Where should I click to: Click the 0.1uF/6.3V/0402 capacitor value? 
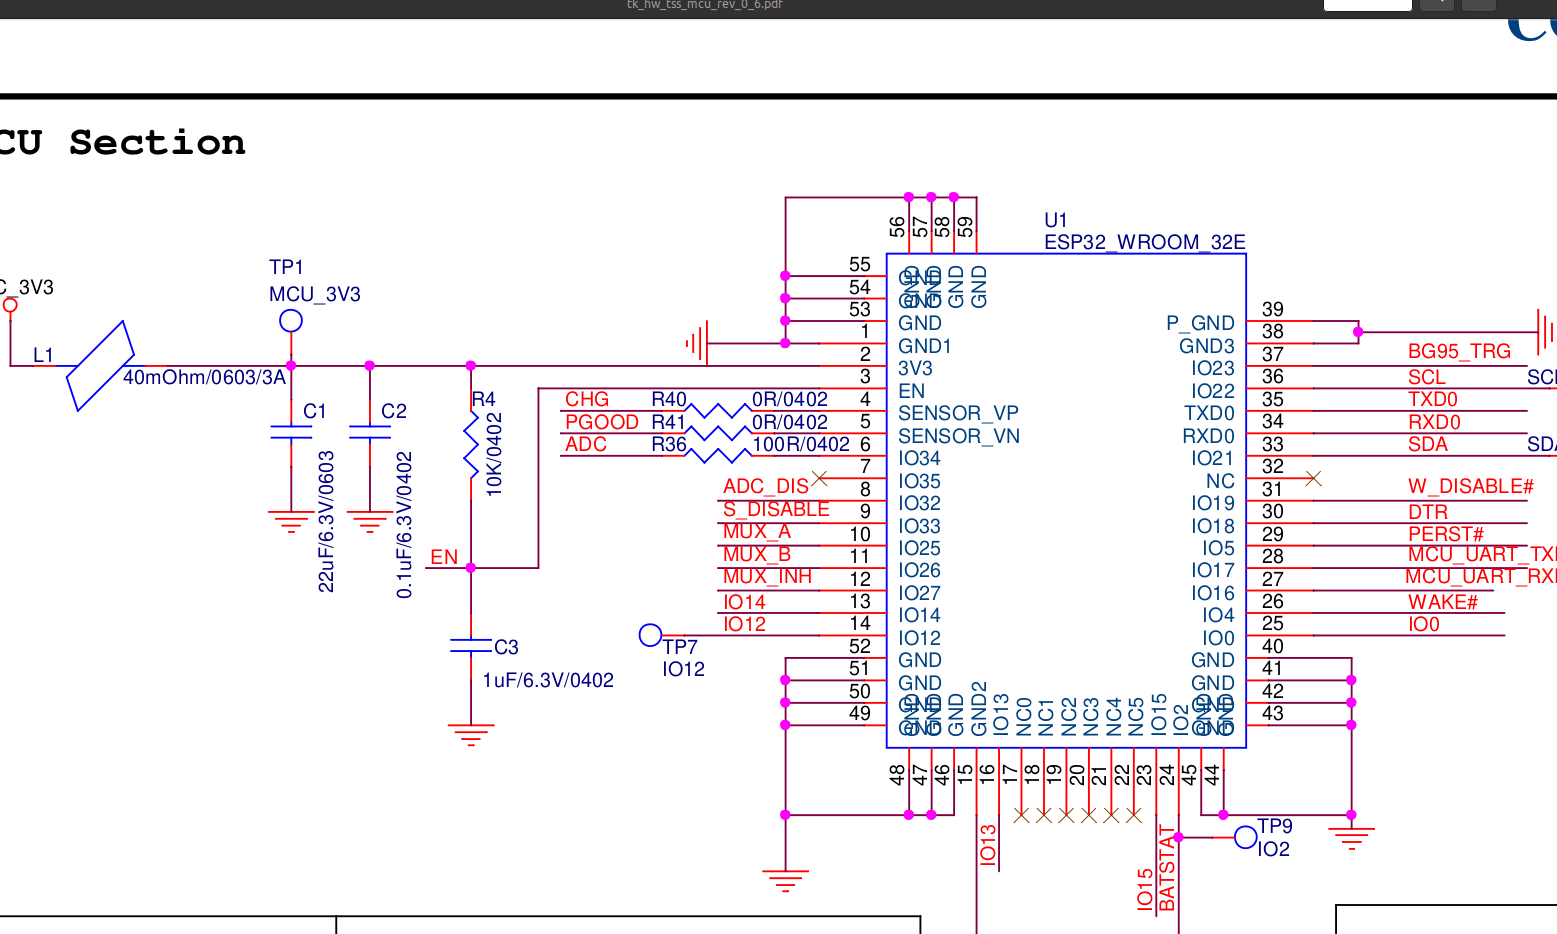(x=404, y=525)
